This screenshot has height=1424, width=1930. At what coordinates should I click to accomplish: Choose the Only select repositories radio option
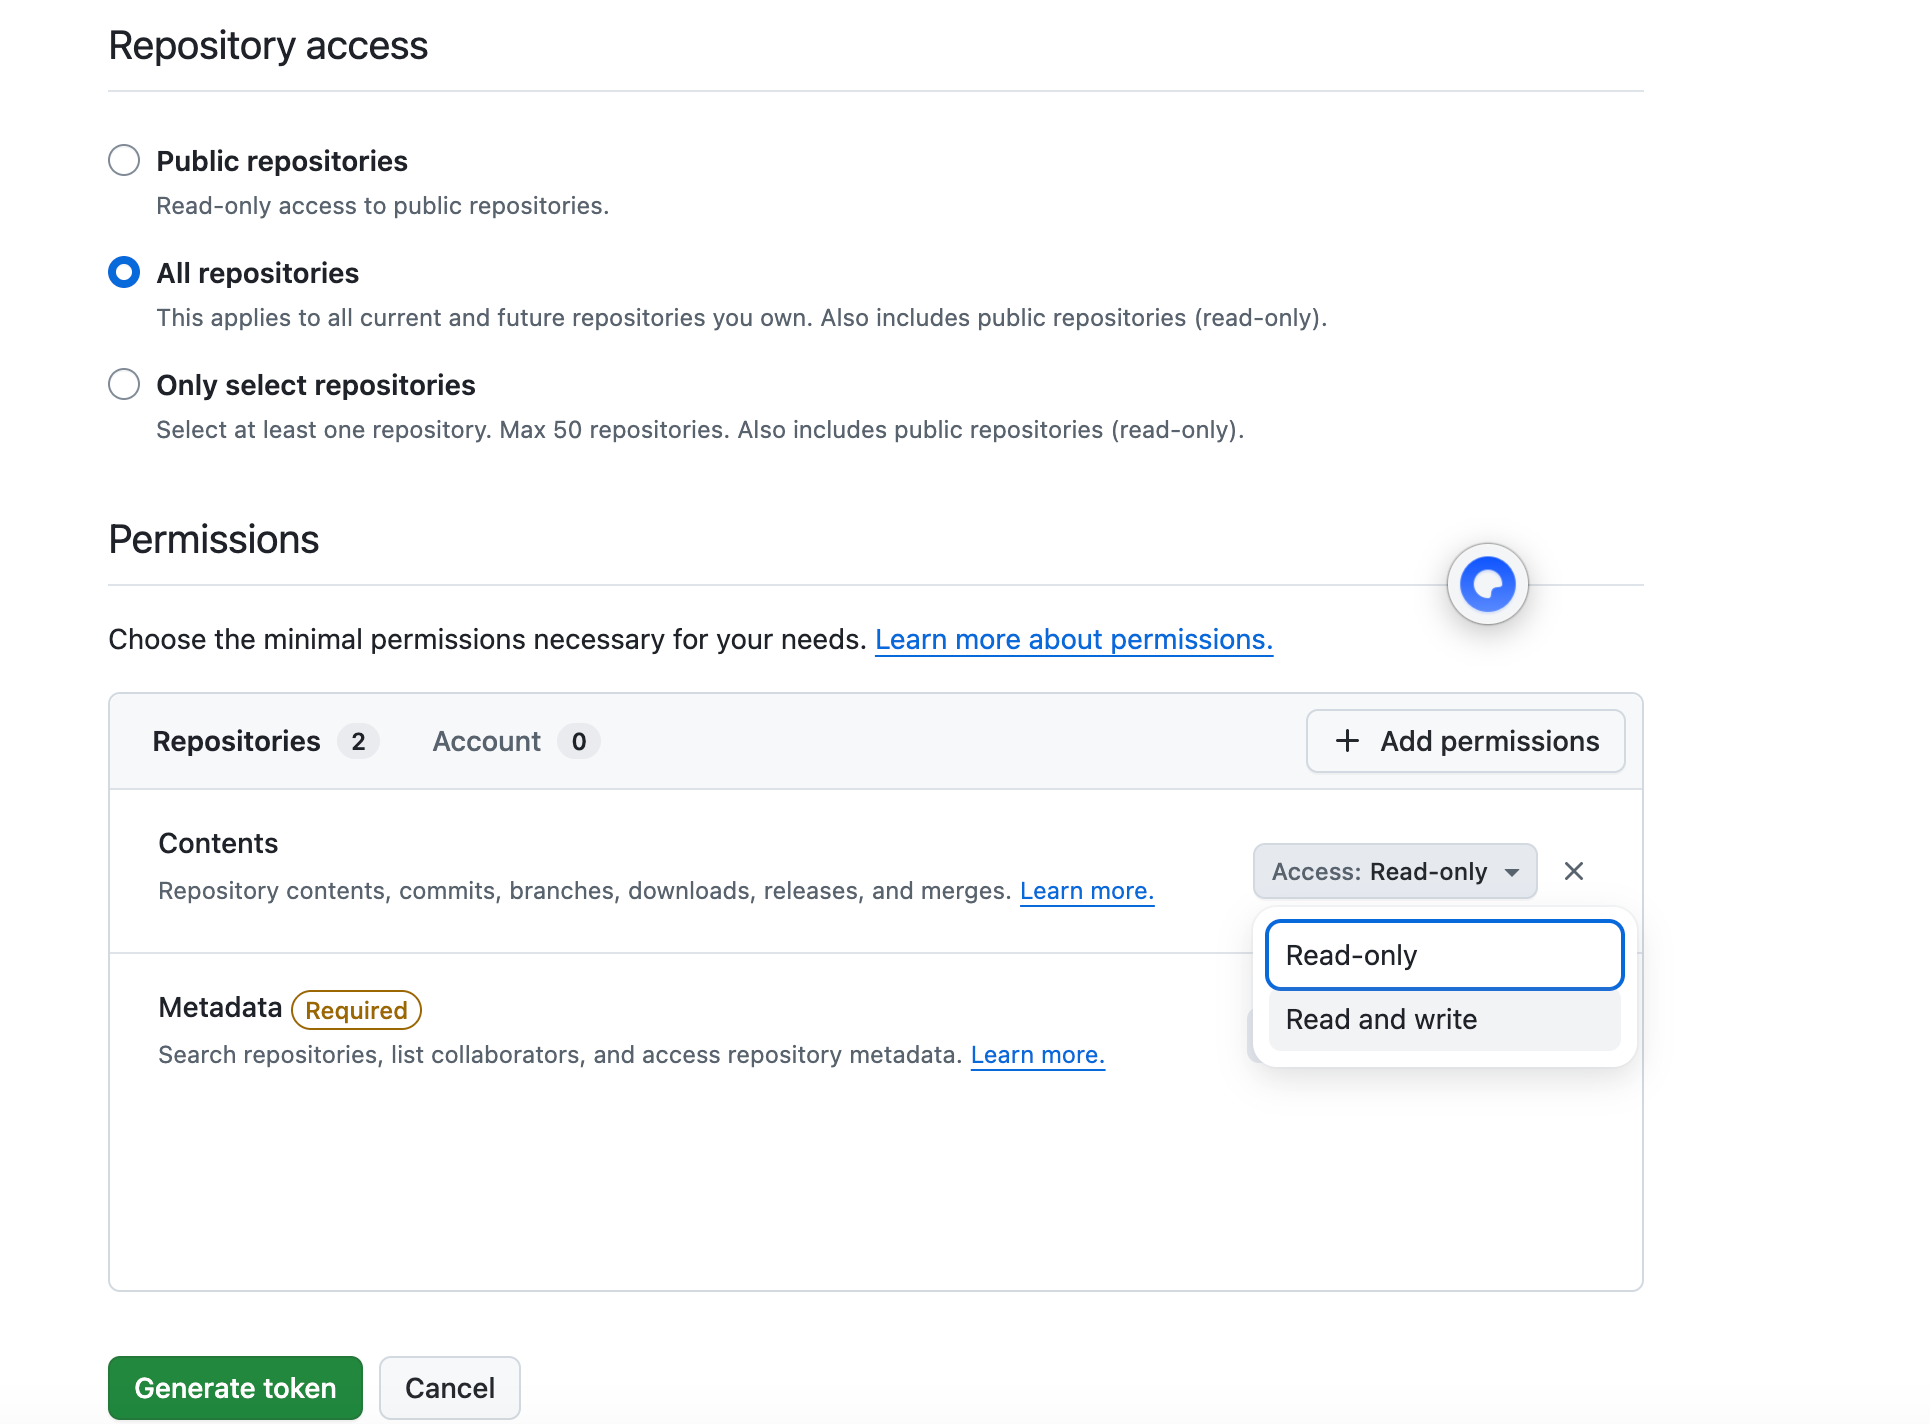pyautogui.click(x=124, y=384)
